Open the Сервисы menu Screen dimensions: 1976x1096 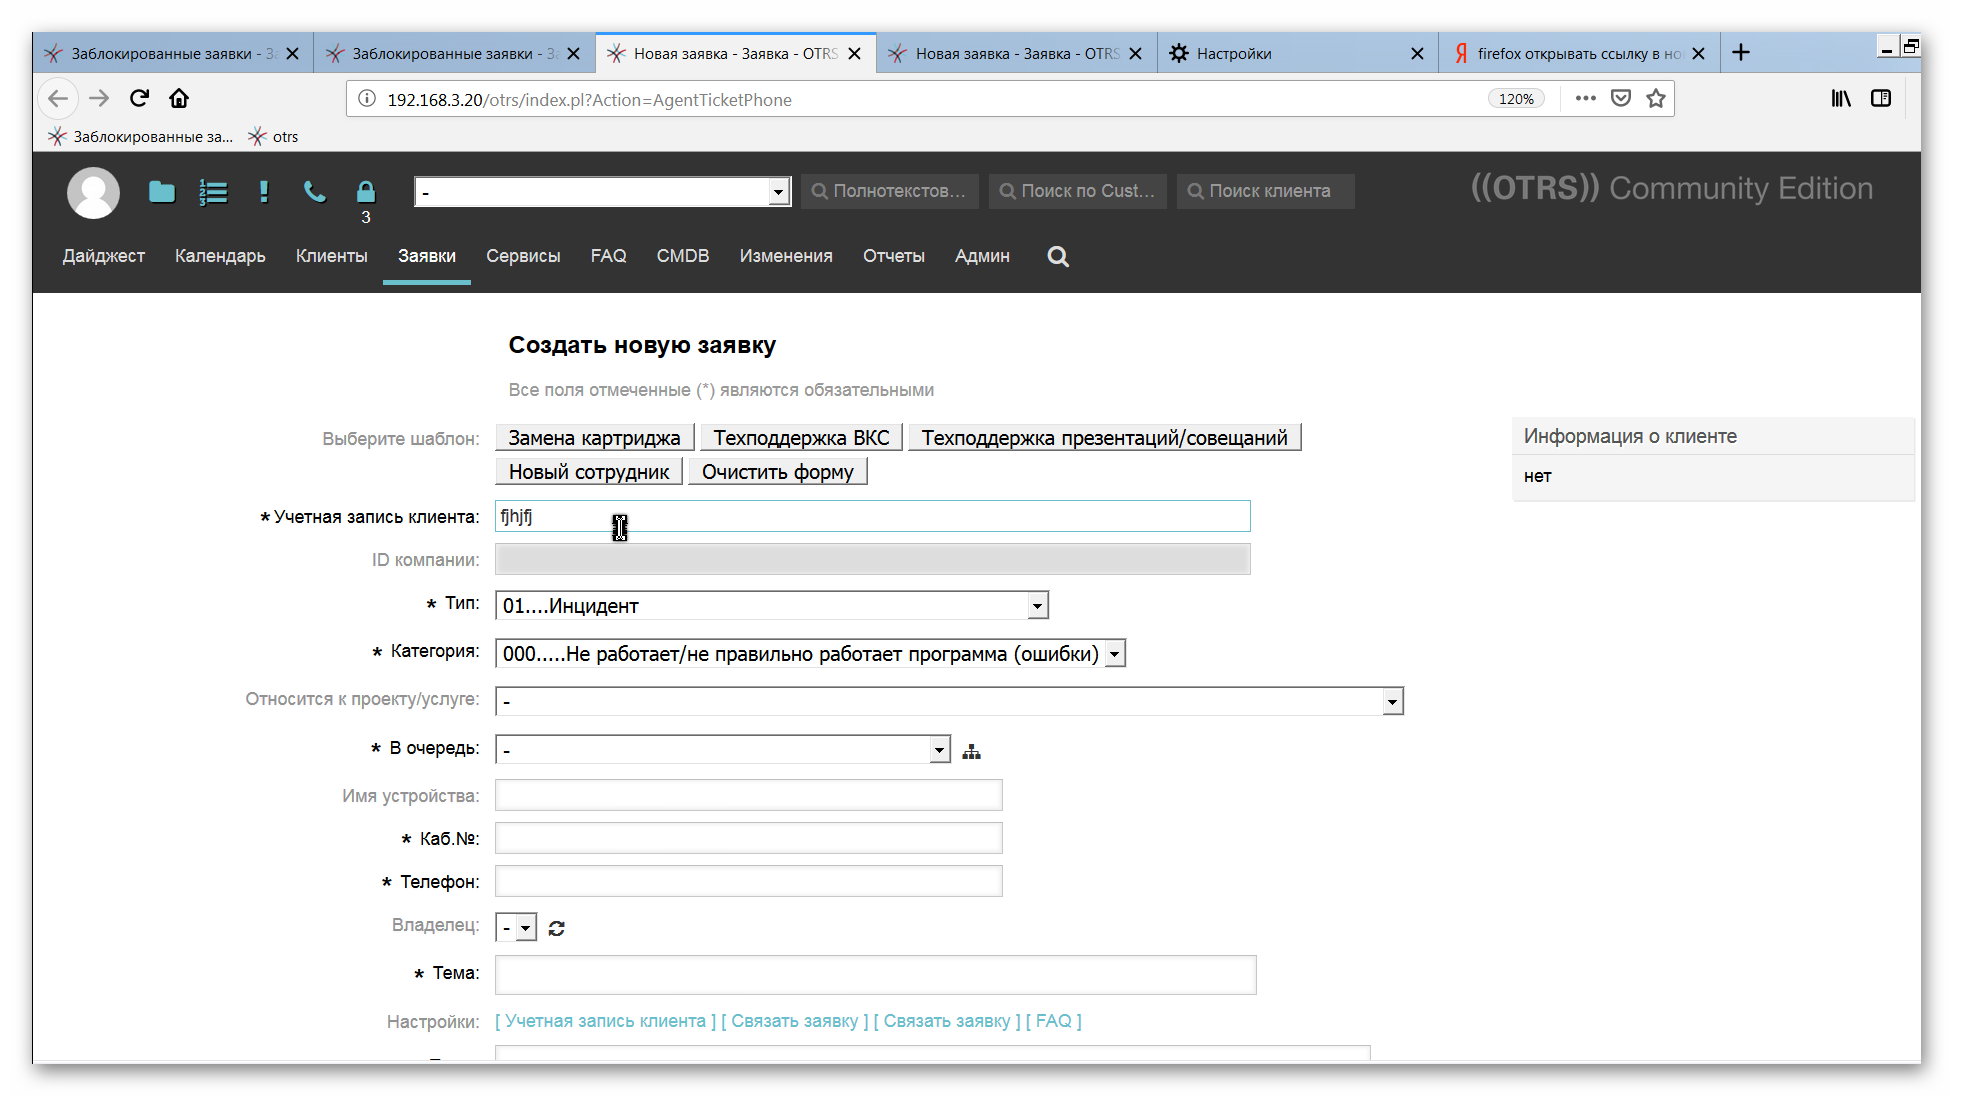coord(523,256)
